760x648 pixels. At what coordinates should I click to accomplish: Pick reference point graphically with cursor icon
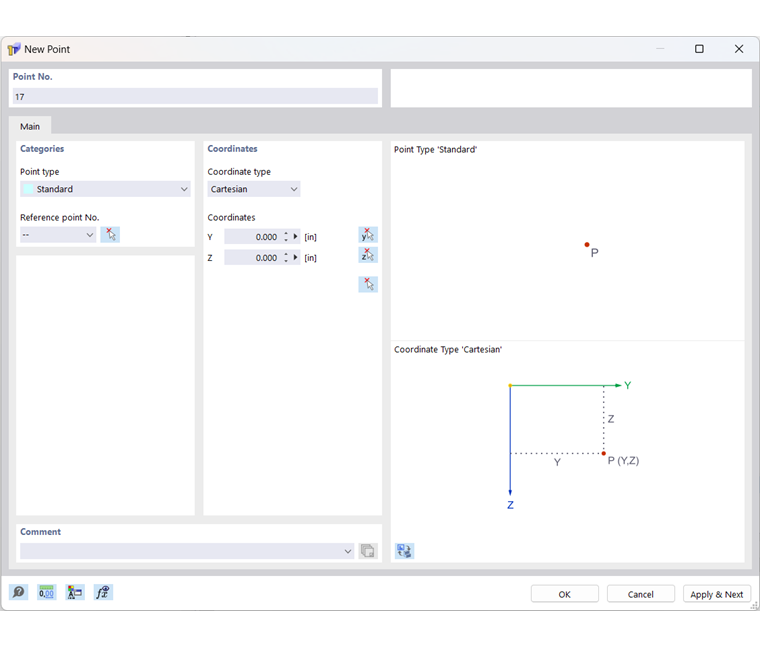(x=110, y=235)
